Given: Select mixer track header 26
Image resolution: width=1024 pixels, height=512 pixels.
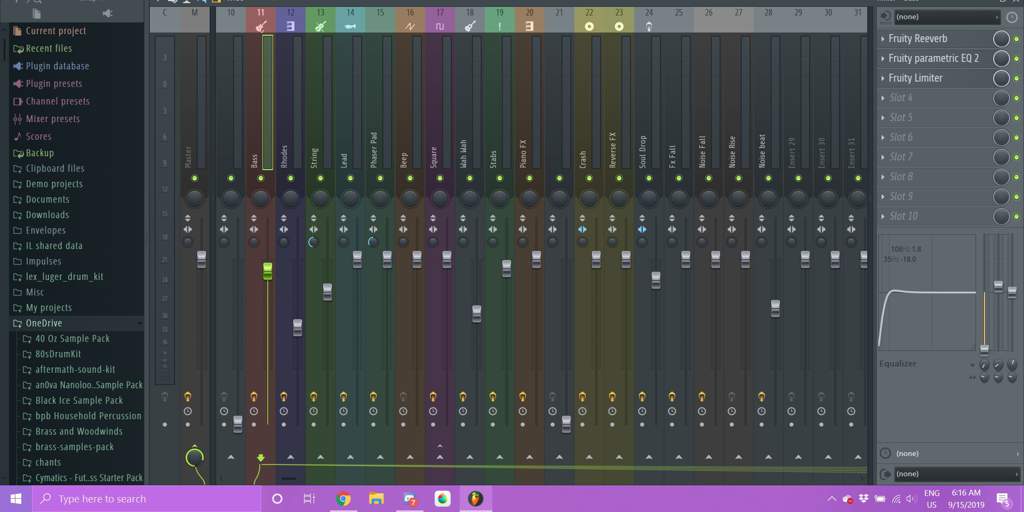Looking at the screenshot, I should pyautogui.click(x=709, y=20).
